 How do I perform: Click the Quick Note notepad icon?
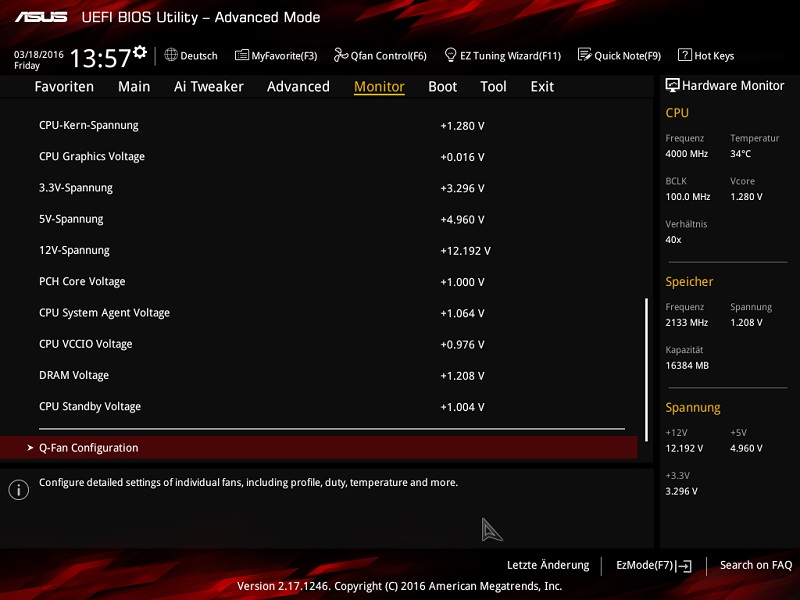tap(584, 55)
